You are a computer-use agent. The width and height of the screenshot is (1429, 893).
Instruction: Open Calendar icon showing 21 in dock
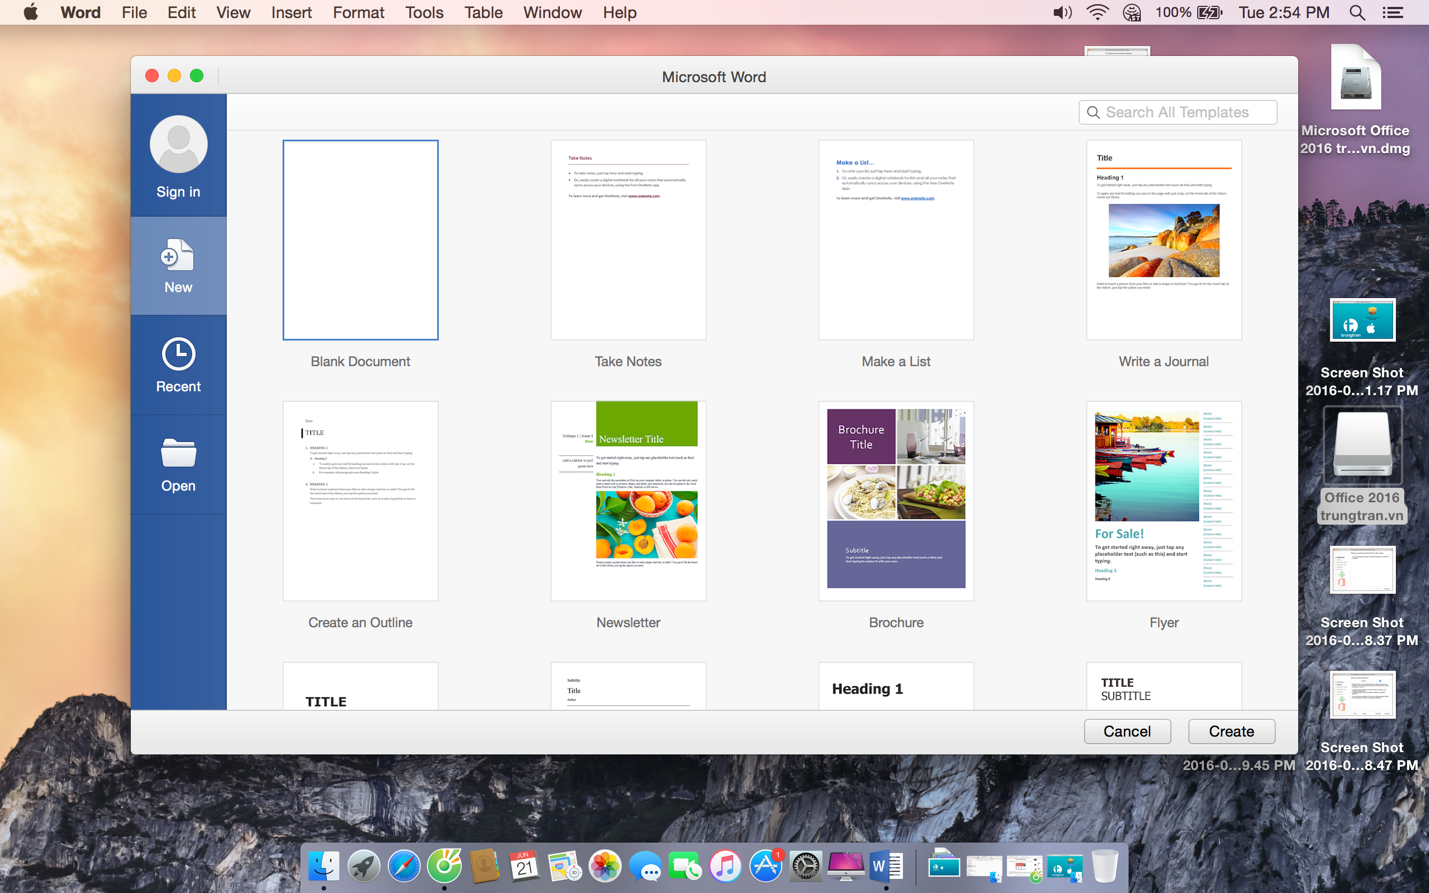click(x=524, y=866)
